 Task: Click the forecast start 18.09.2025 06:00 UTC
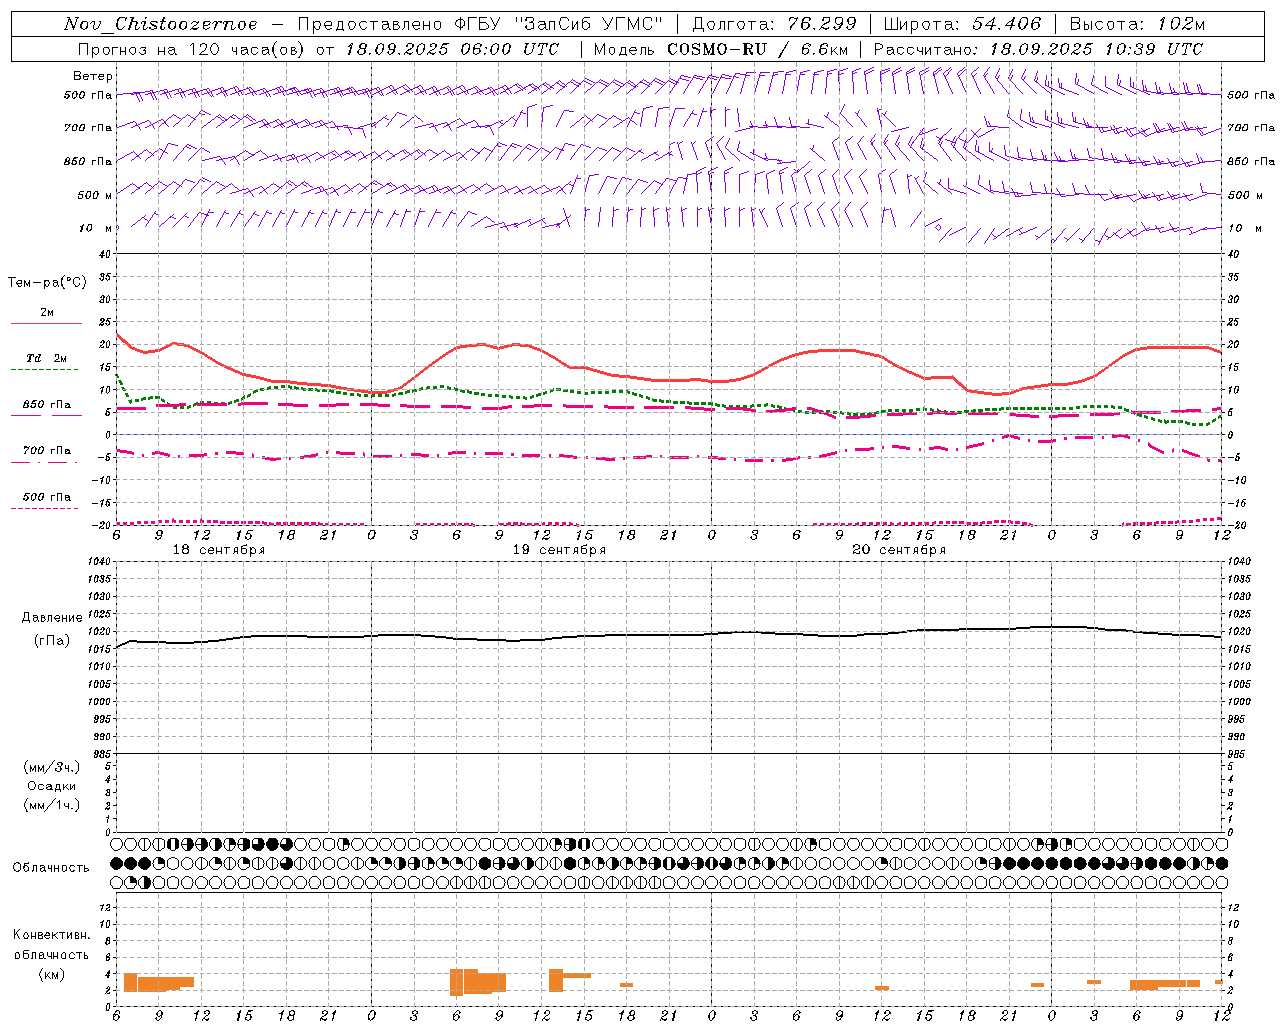[452, 49]
